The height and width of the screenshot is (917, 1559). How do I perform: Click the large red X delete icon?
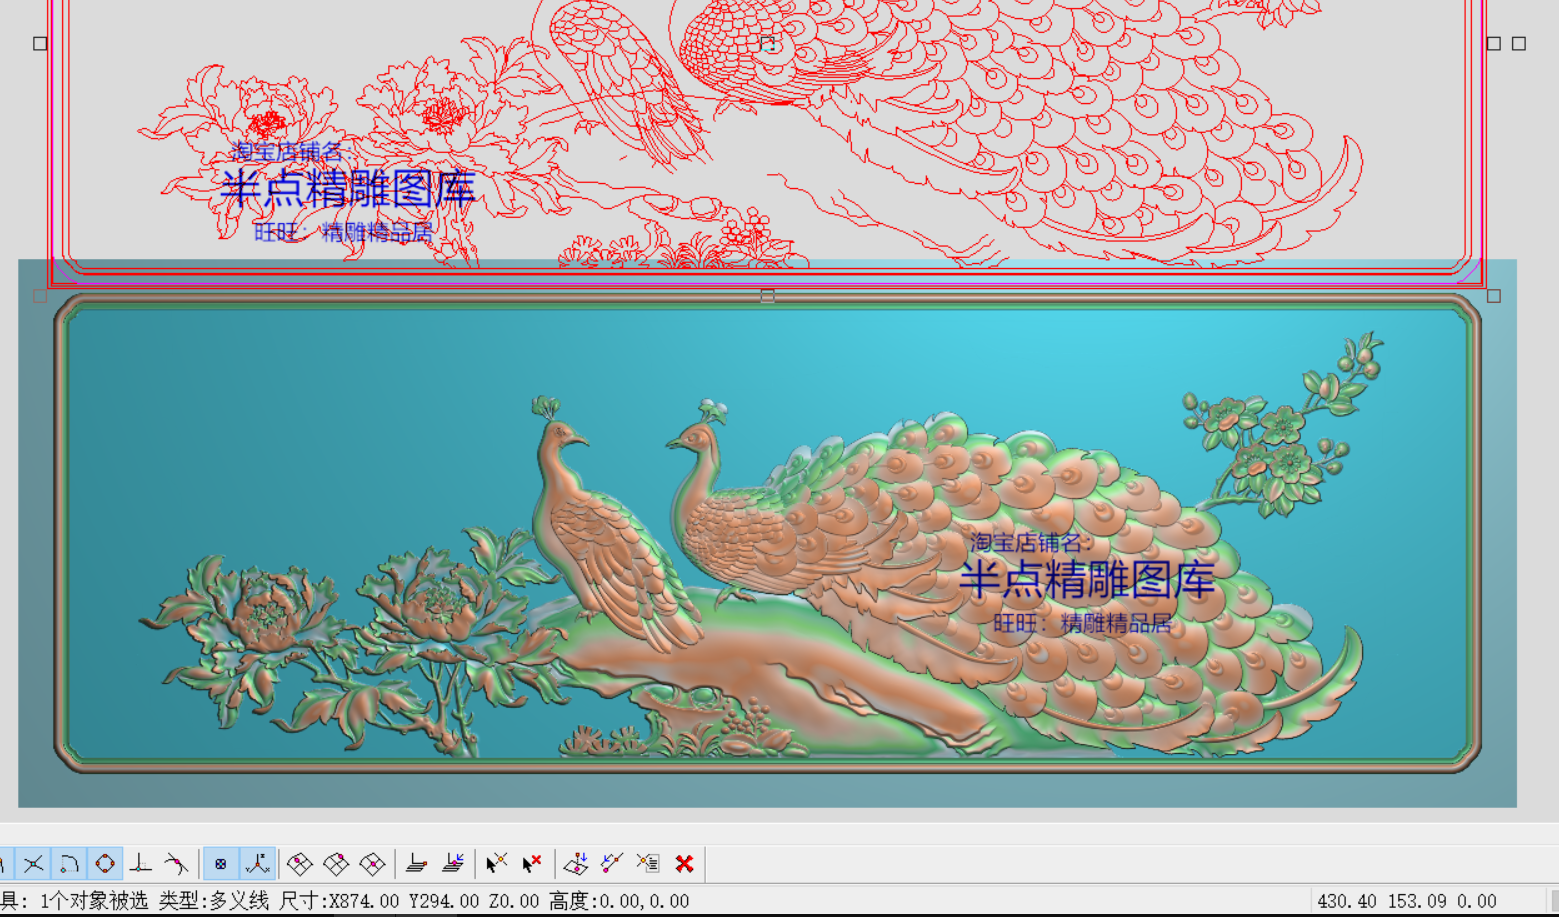685,863
